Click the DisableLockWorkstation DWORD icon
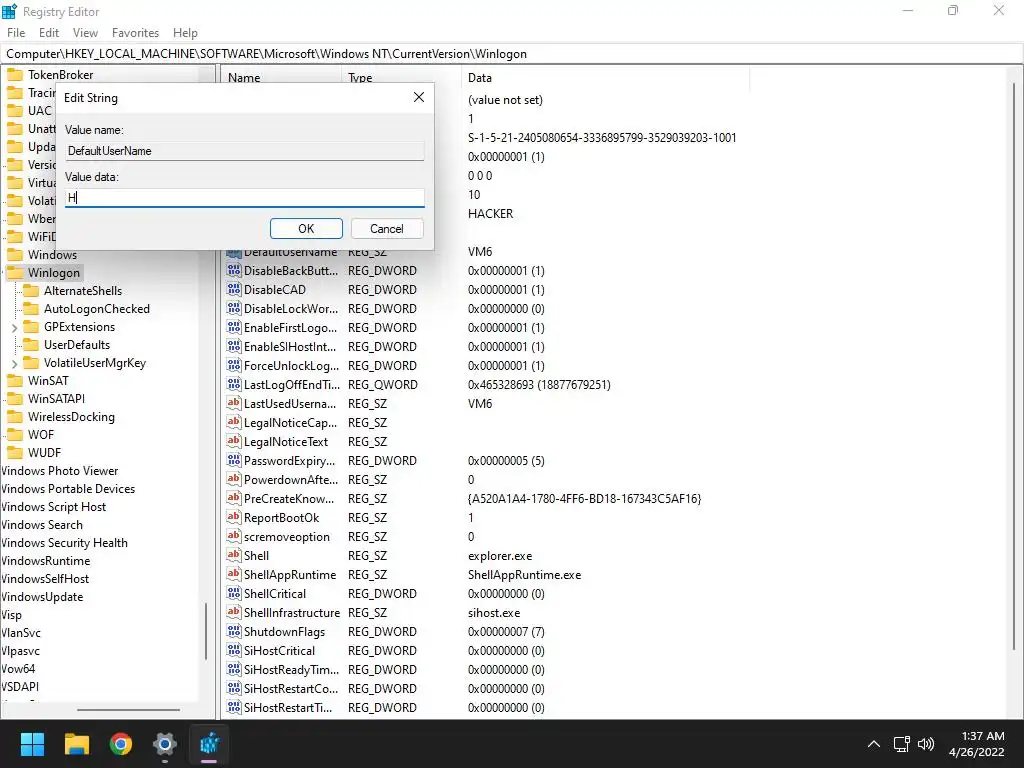The image size is (1024, 768). coord(234,308)
